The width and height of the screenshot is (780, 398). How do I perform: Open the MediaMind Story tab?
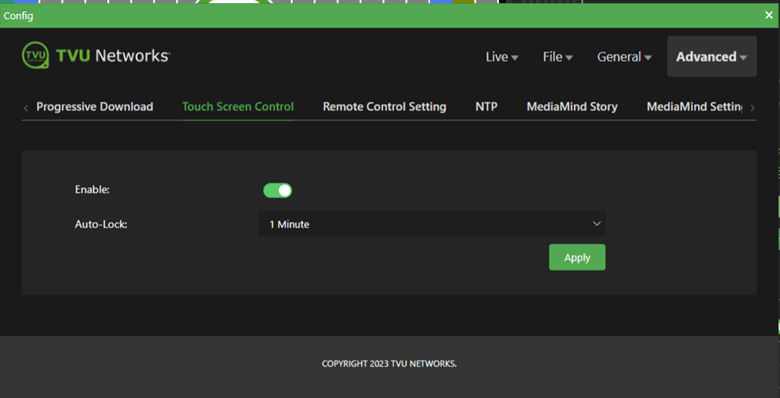coord(572,107)
